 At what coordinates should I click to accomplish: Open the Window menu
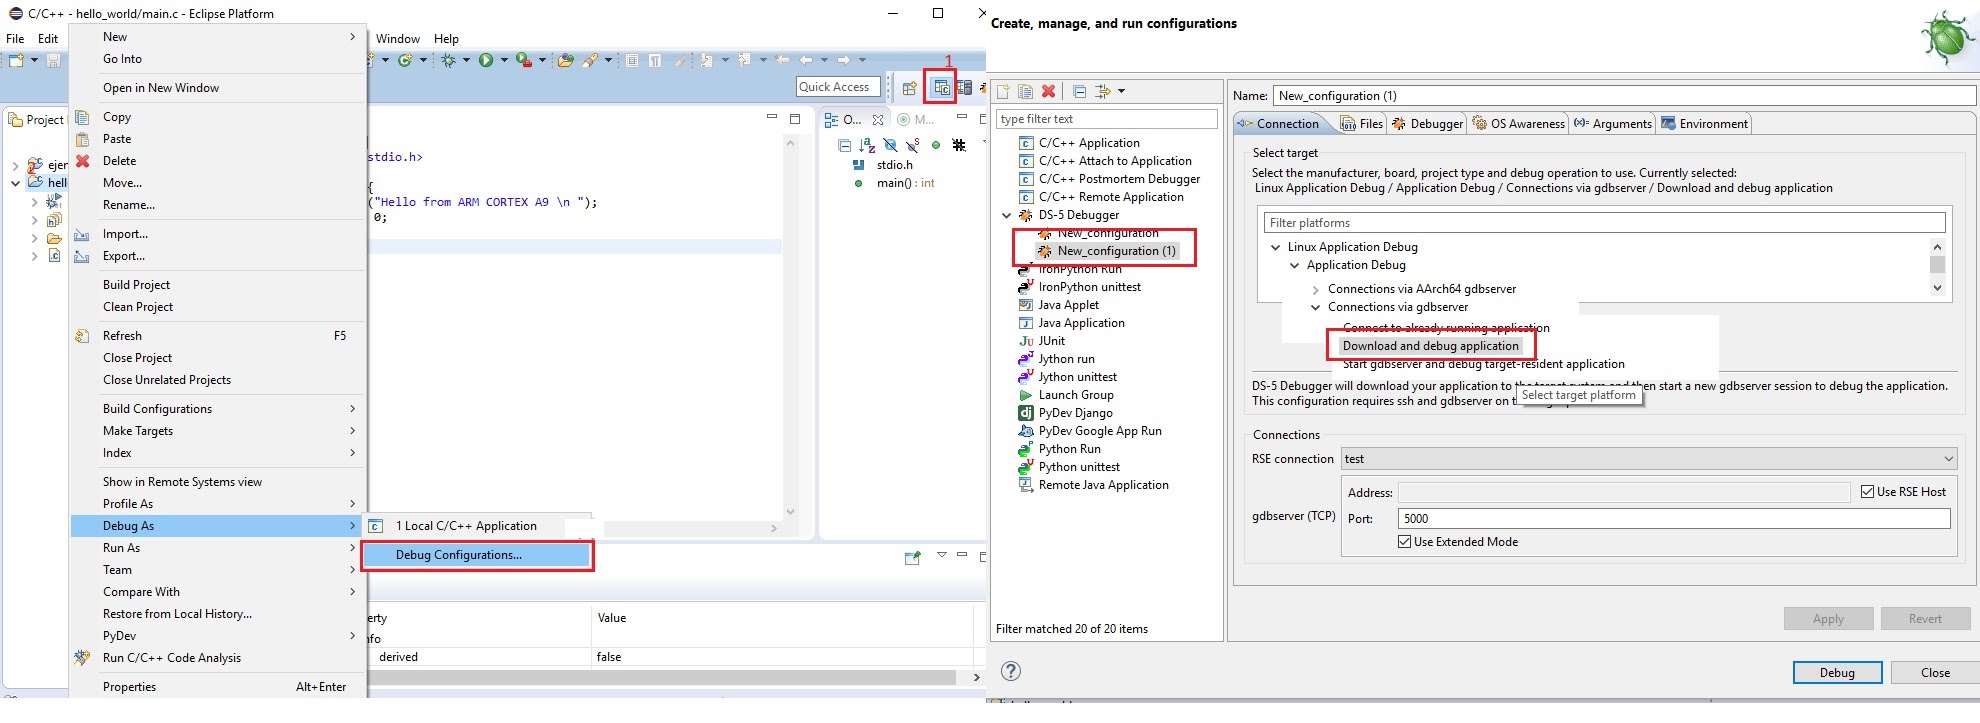coord(398,39)
